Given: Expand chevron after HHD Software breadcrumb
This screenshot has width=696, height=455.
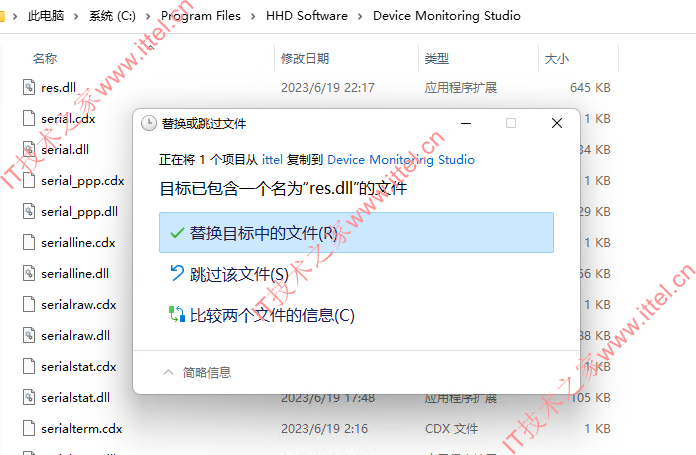Looking at the screenshot, I should 360,16.
